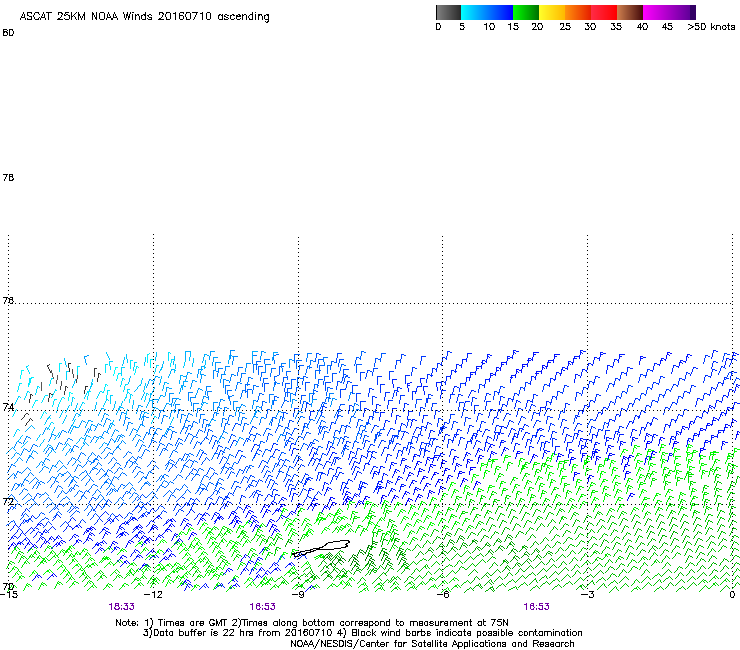This screenshot has height=650, width=740.
Task: Click the '18:53' time label nearest the -9 longitude
Action: pyautogui.click(x=262, y=607)
